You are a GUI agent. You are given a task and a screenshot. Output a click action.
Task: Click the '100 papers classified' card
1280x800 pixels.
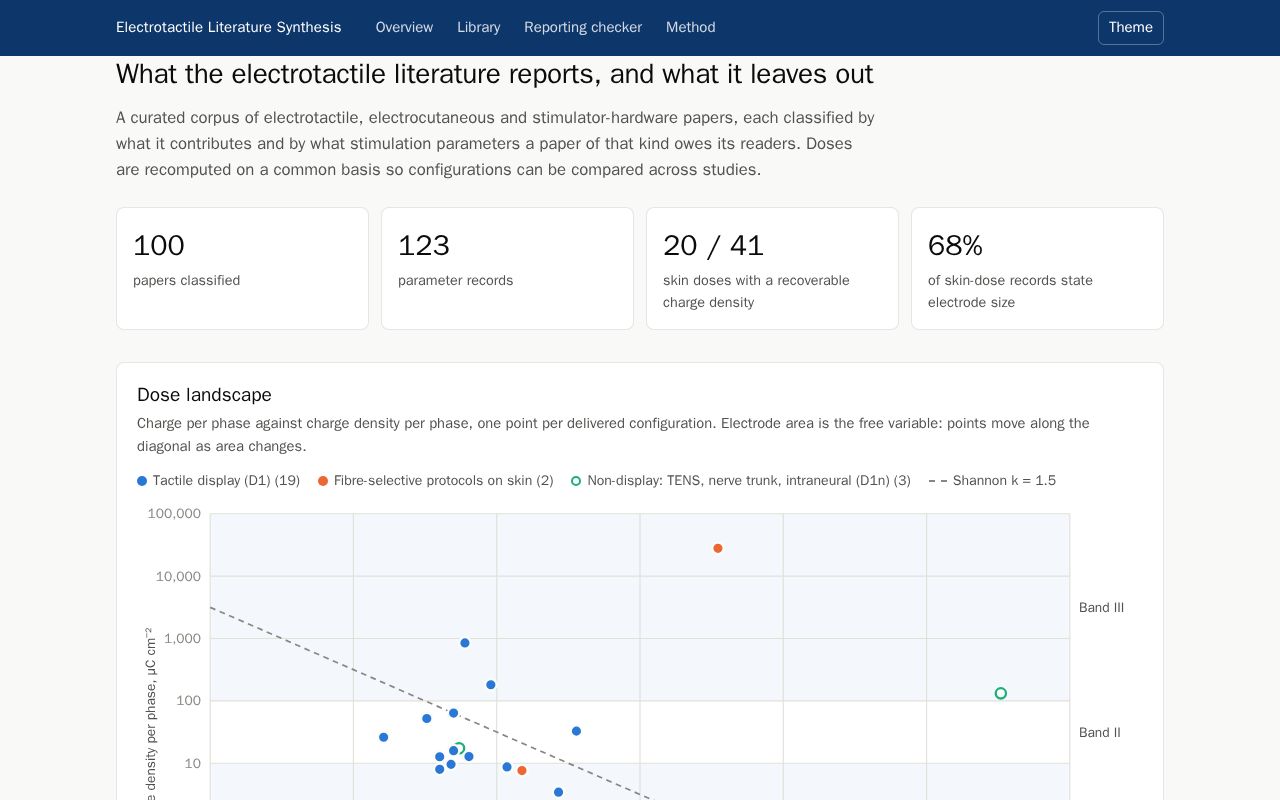[242, 268]
